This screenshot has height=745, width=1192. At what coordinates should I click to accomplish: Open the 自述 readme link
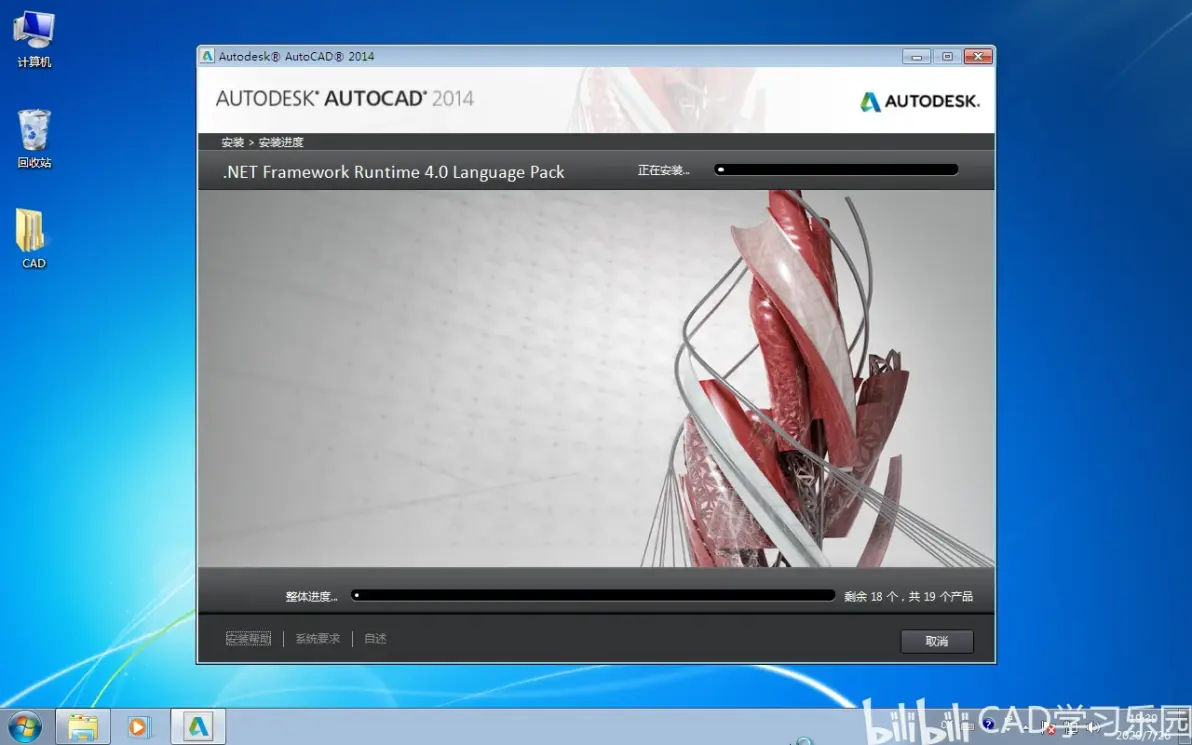[376, 639]
